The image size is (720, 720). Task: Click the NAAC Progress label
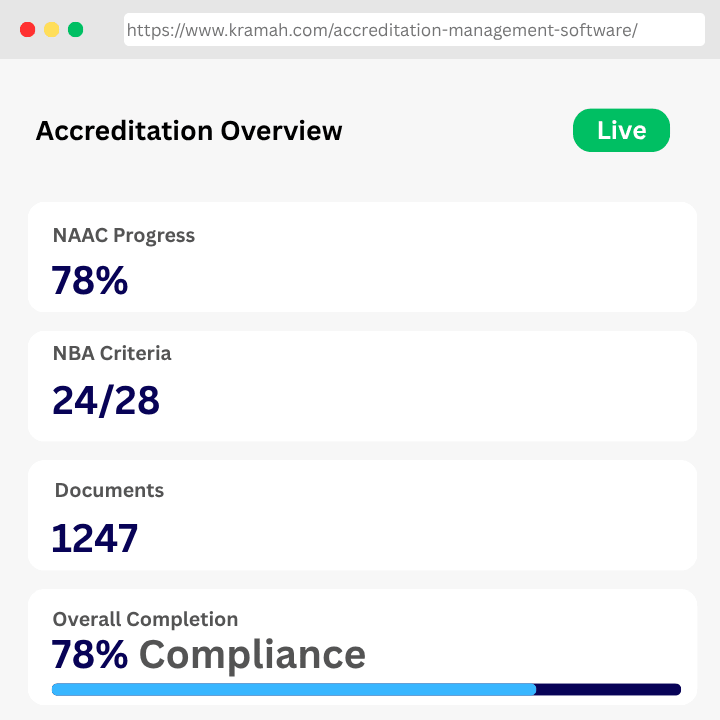(123, 236)
